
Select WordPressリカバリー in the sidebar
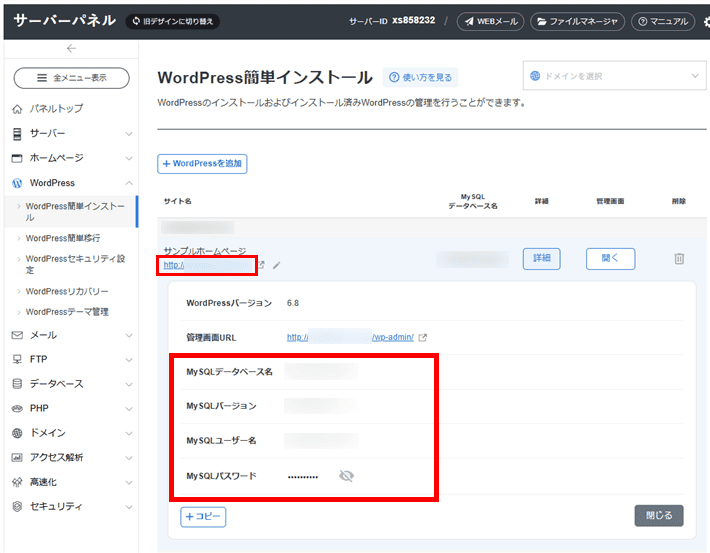(x=67, y=291)
